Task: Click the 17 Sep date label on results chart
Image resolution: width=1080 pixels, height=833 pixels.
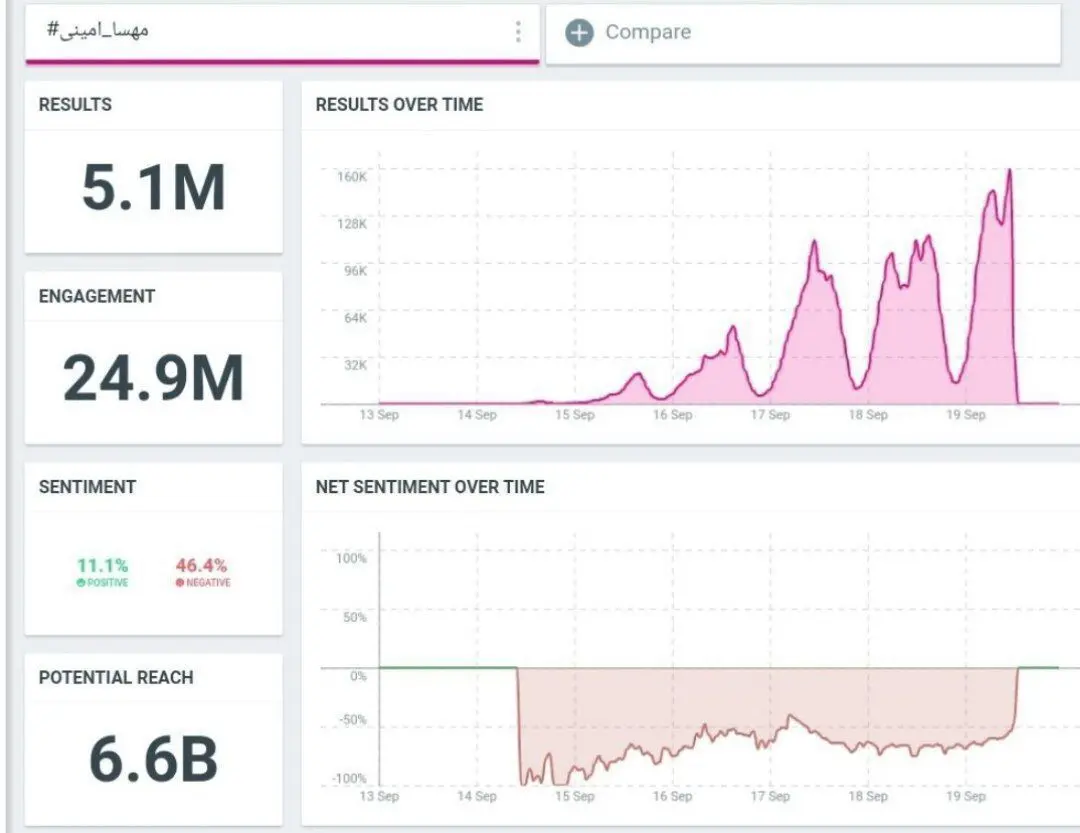Action: (770, 415)
